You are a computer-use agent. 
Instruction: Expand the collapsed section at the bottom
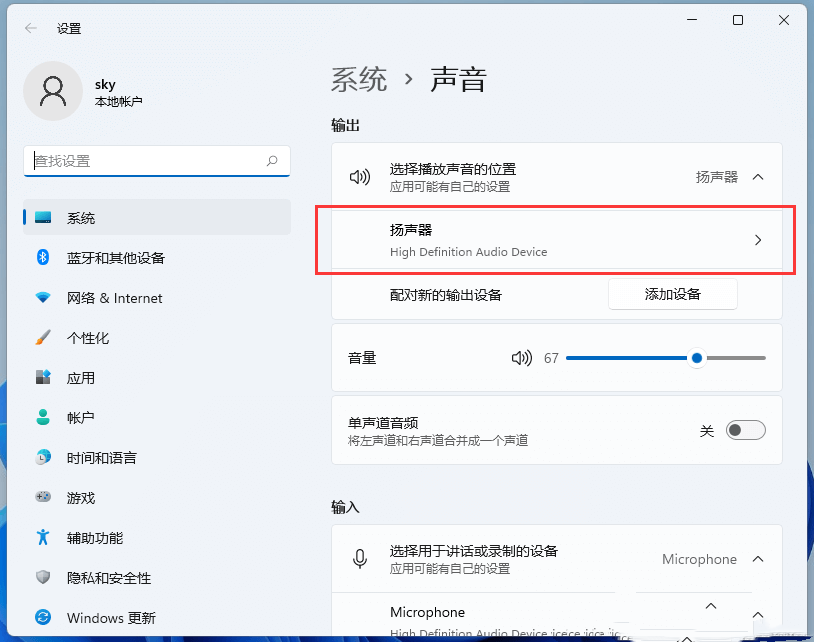coord(710,605)
